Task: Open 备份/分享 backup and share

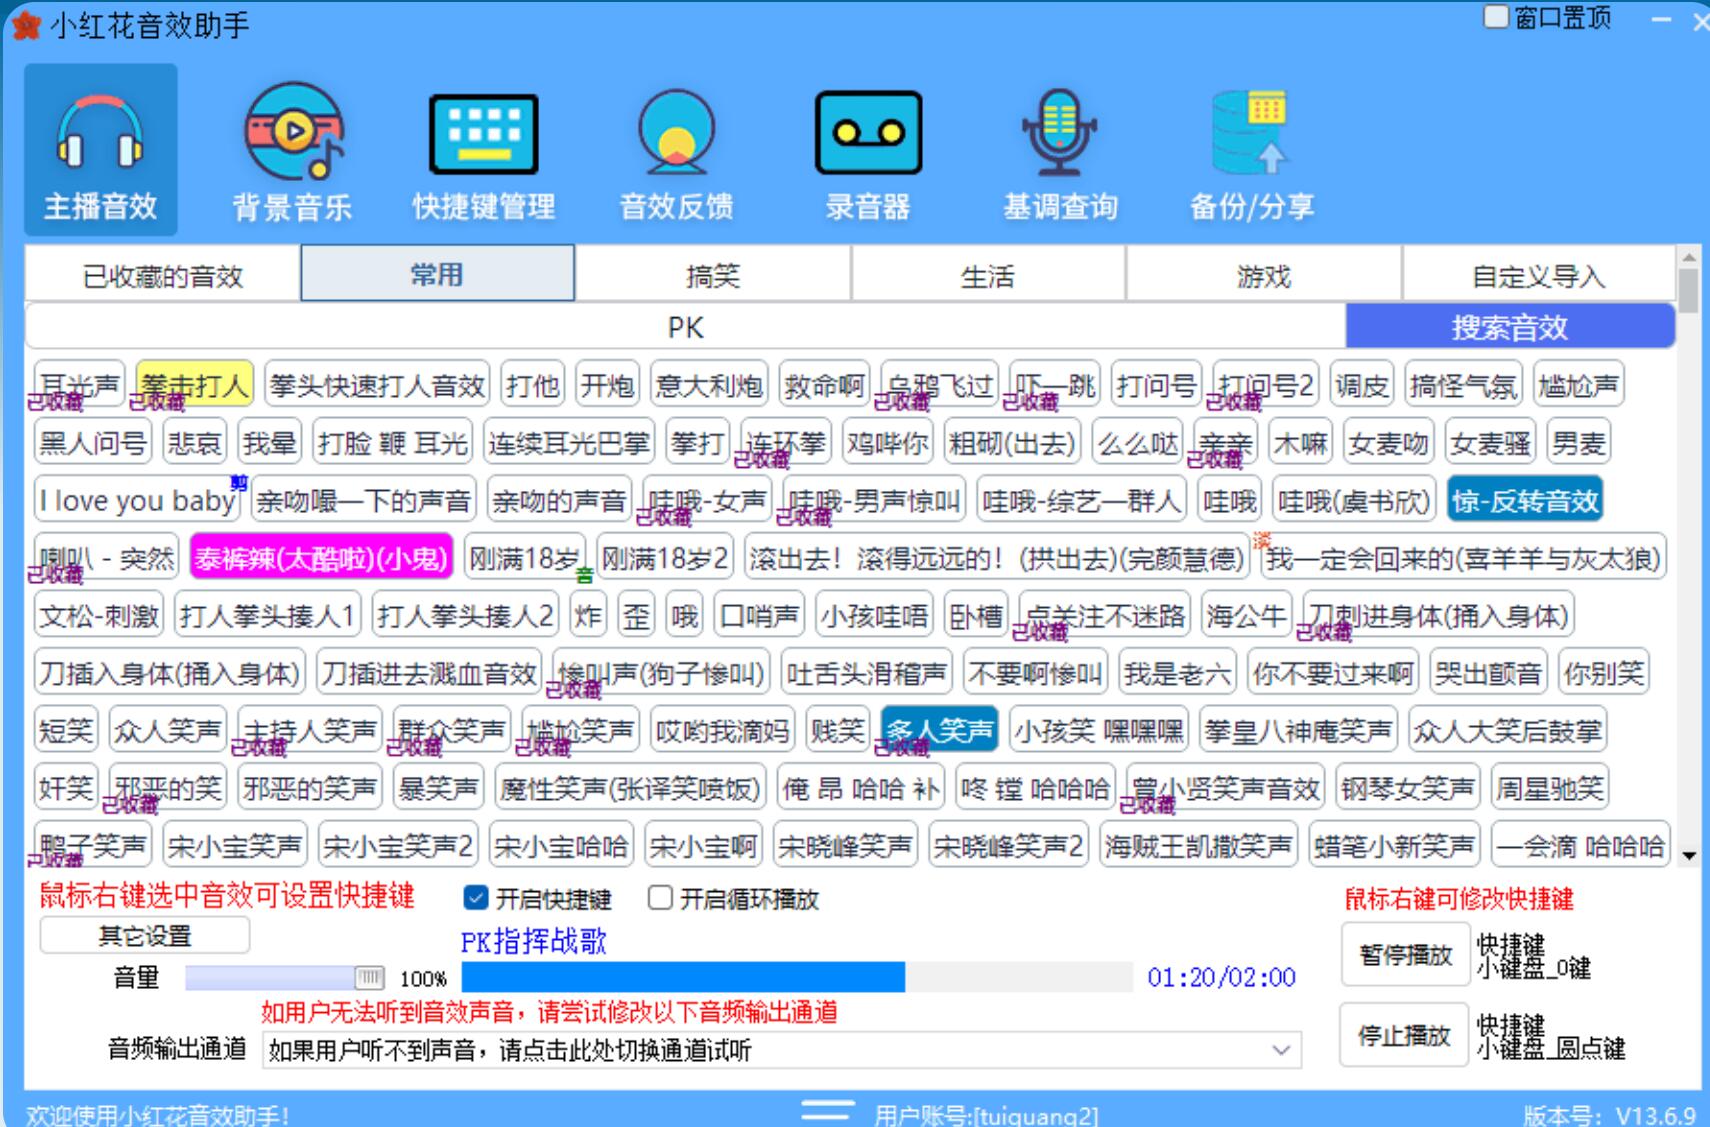Action: click(x=1251, y=148)
